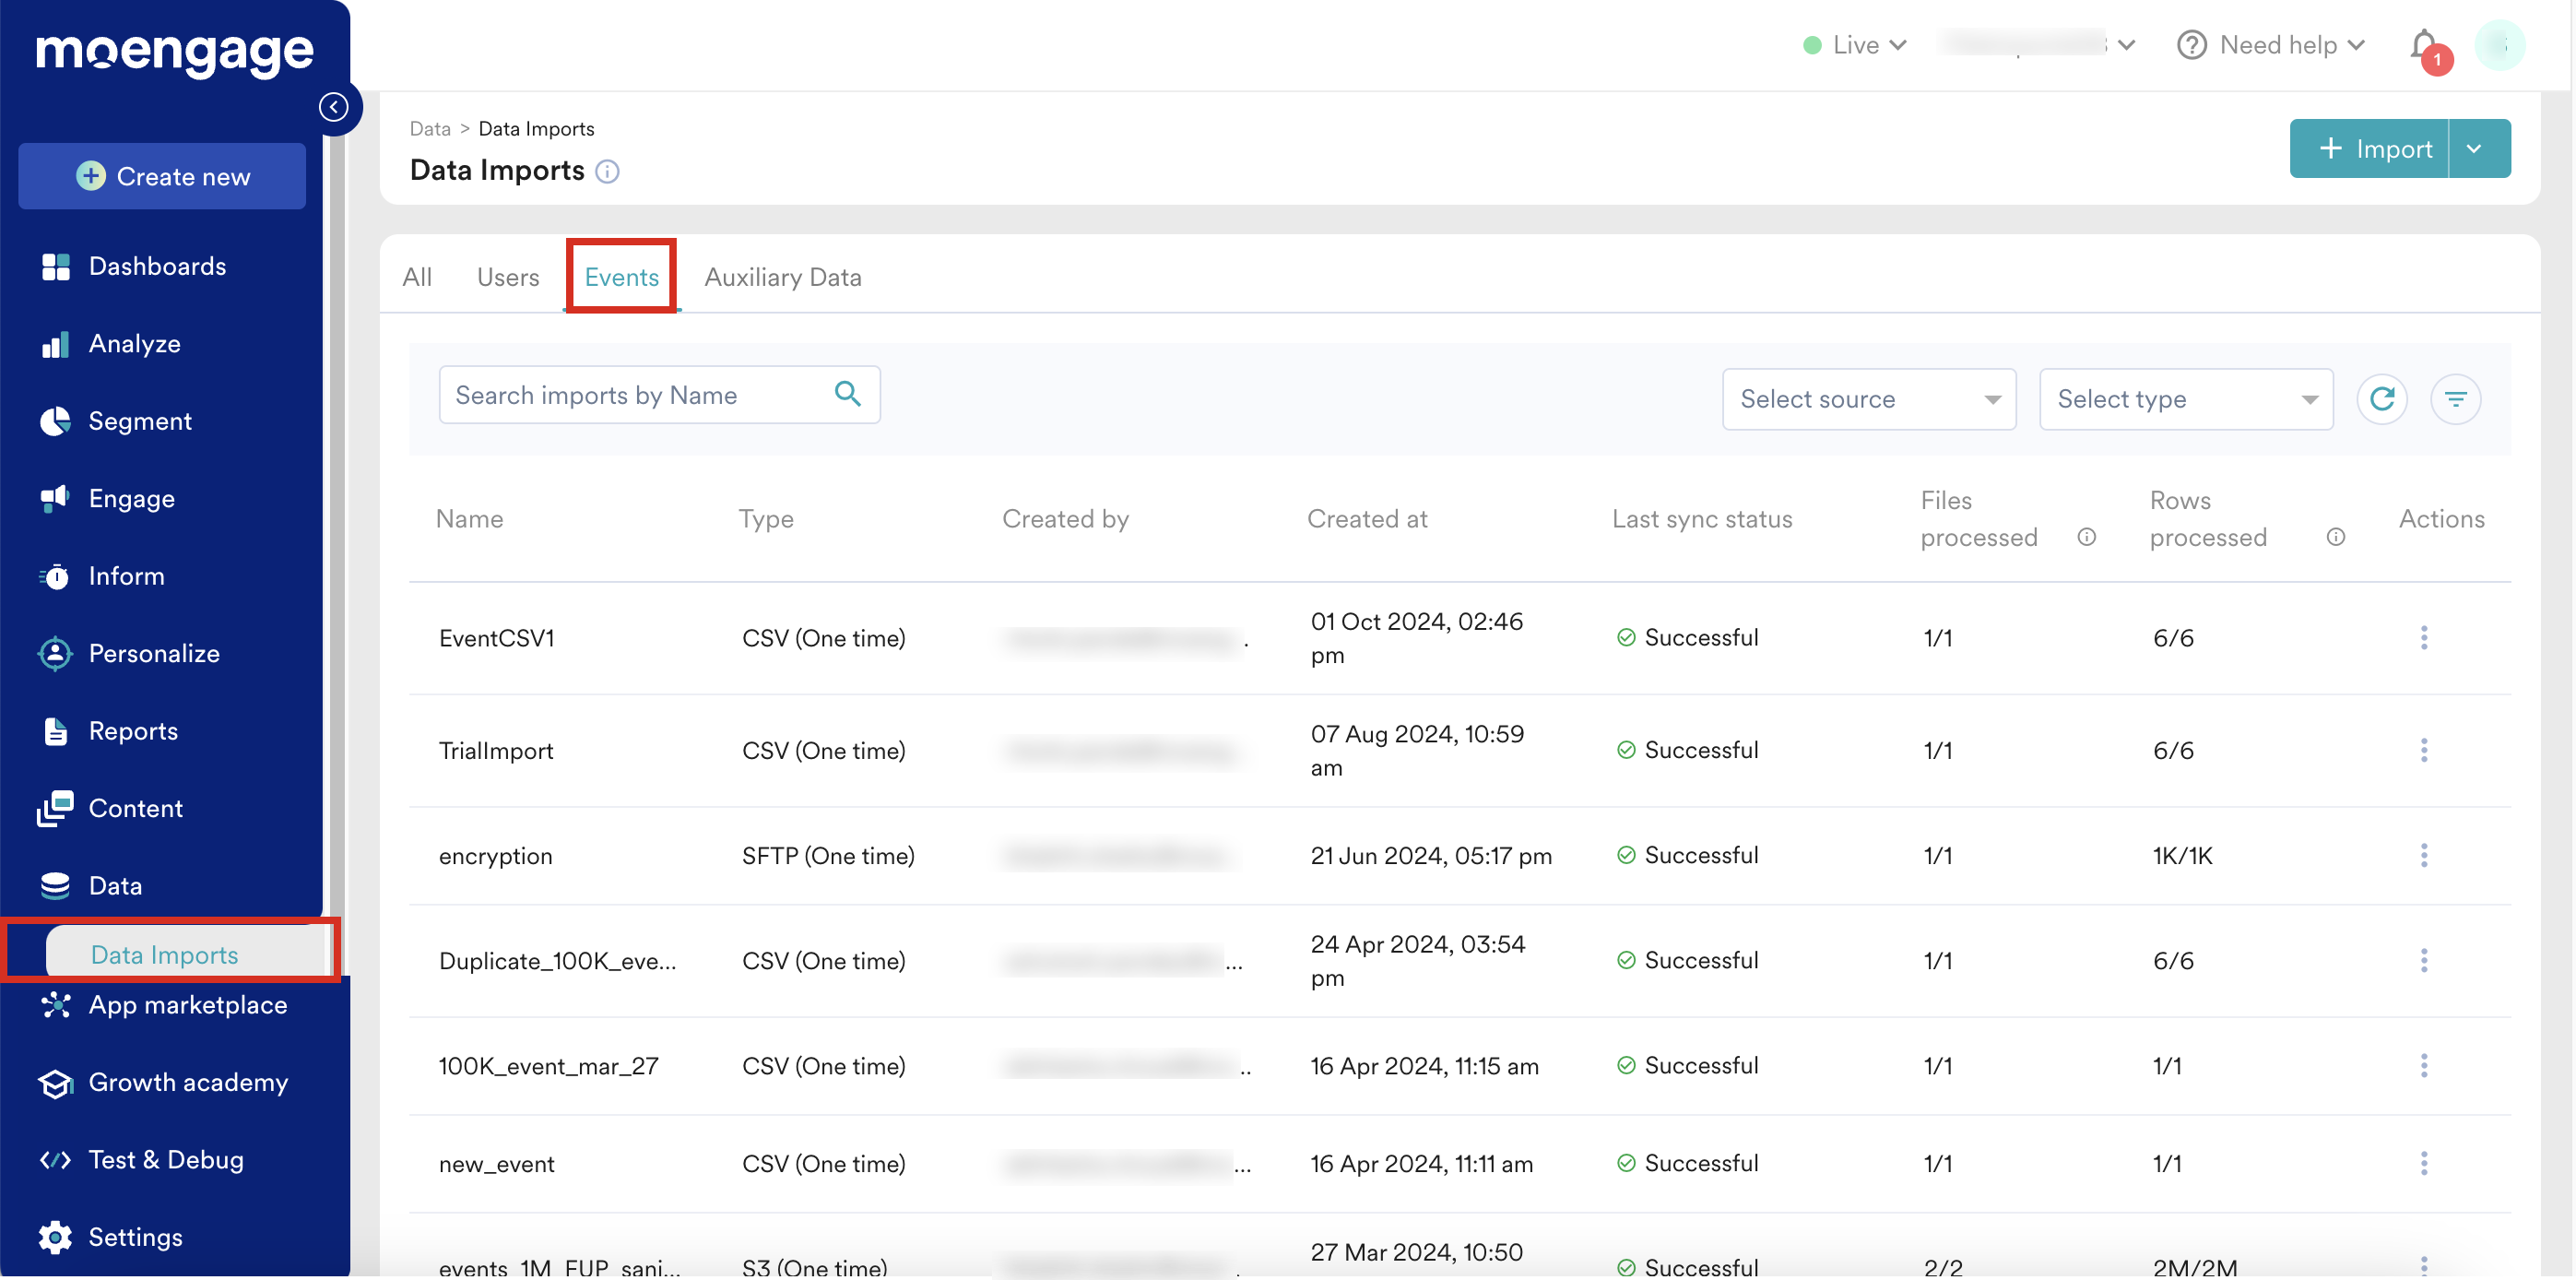Open Segment in the sidebar
This screenshot has width=2576, height=1280.
(x=140, y=421)
